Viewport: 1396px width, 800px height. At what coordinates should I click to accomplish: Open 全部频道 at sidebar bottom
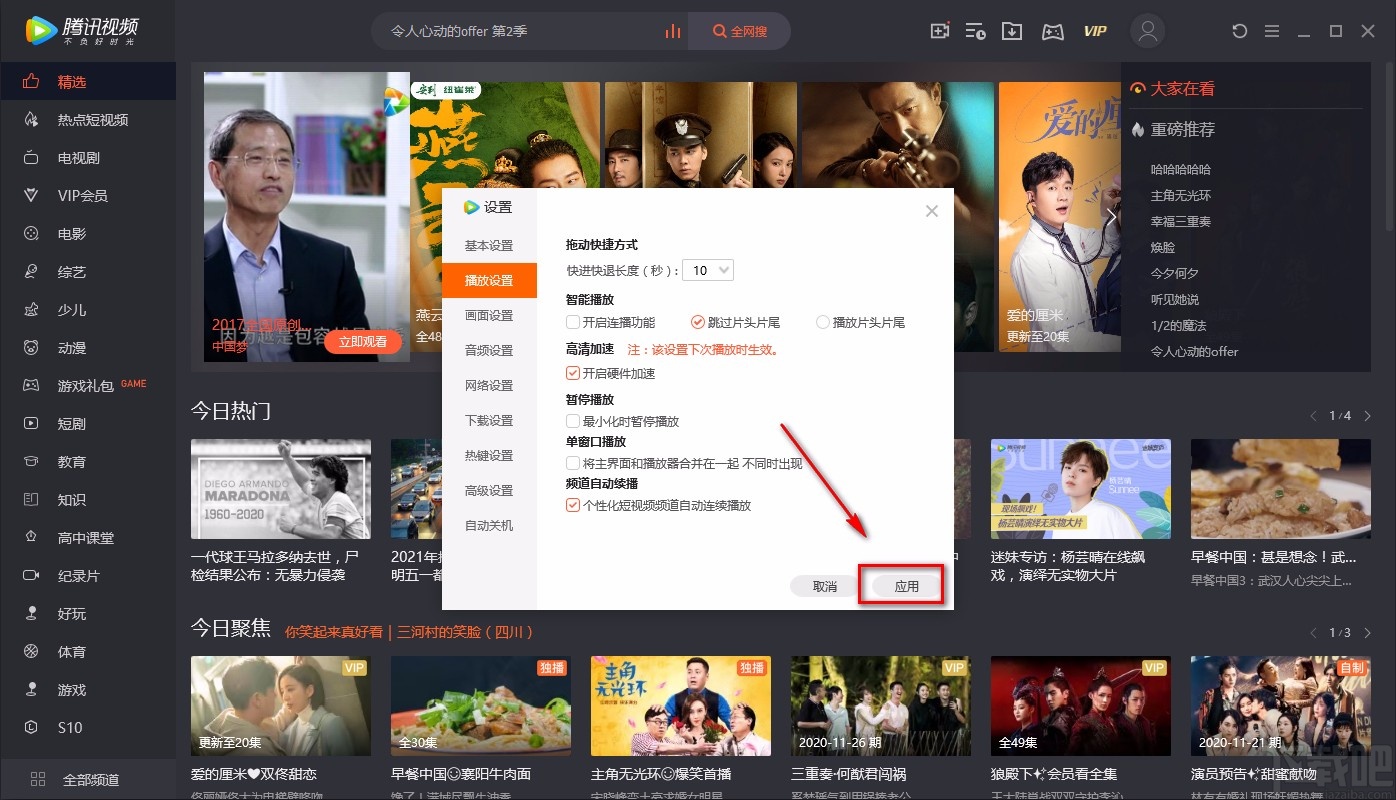coord(88,780)
